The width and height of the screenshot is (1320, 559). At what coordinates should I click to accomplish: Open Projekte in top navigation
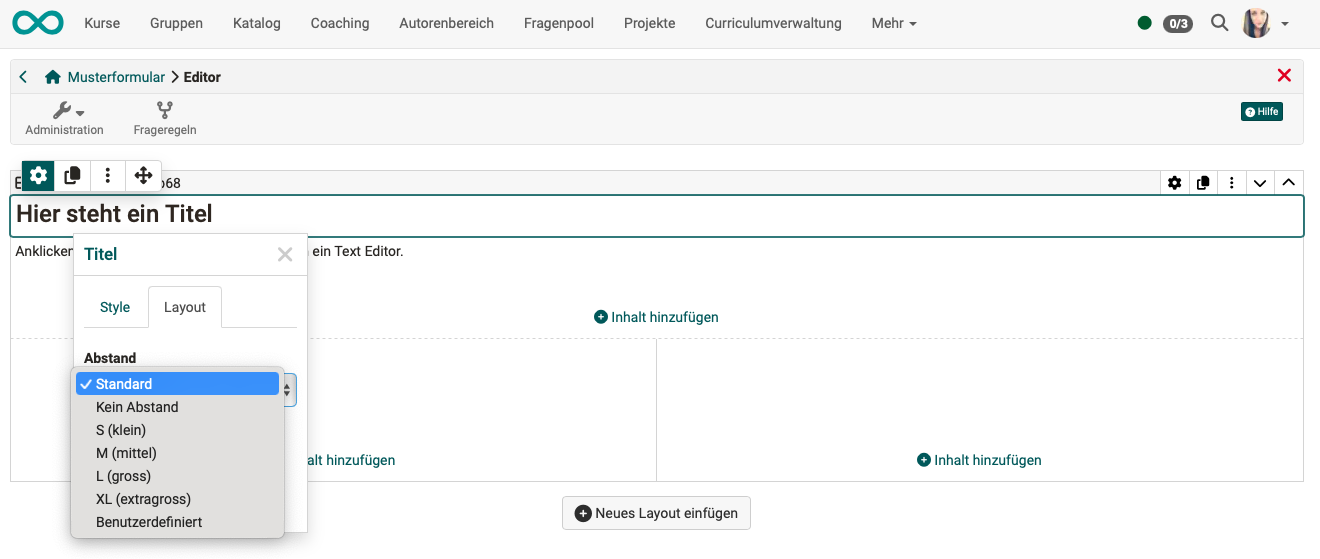pyautogui.click(x=649, y=23)
